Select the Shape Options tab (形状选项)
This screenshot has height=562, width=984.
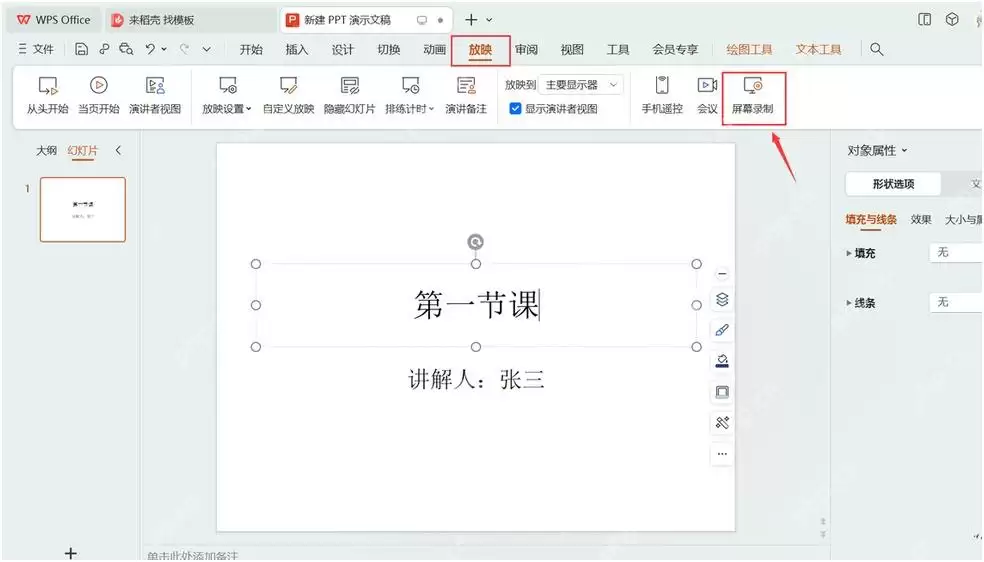(x=893, y=184)
